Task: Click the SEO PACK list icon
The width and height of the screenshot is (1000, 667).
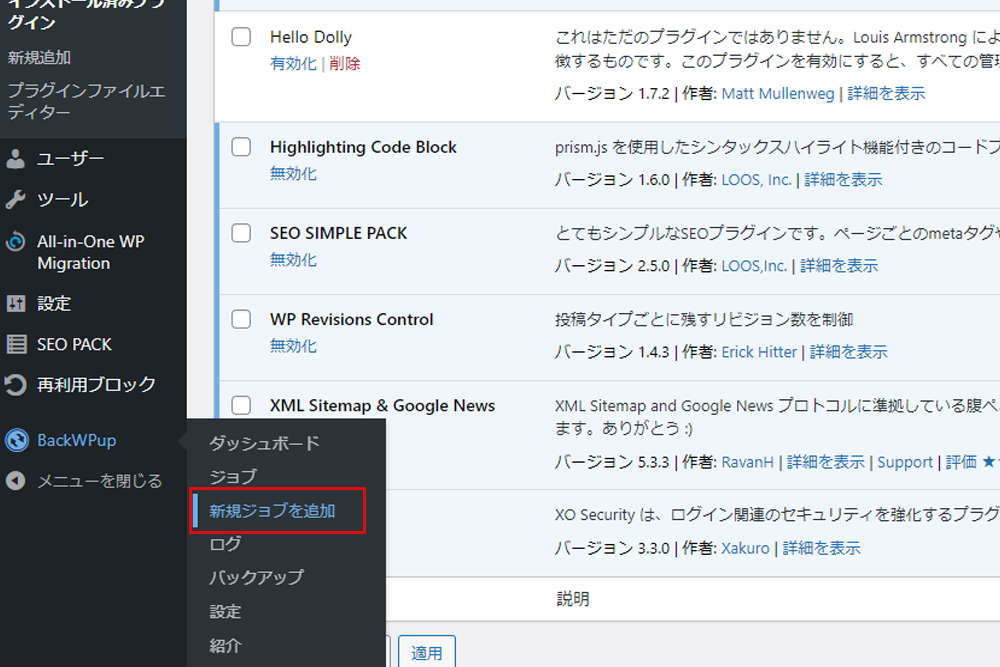Action: tap(16, 344)
